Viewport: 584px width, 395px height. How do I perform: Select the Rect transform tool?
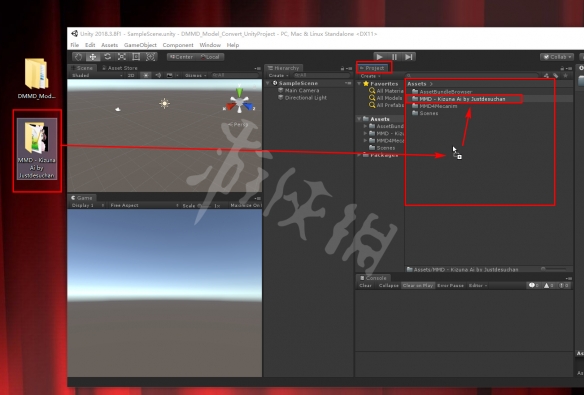pos(136,57)
